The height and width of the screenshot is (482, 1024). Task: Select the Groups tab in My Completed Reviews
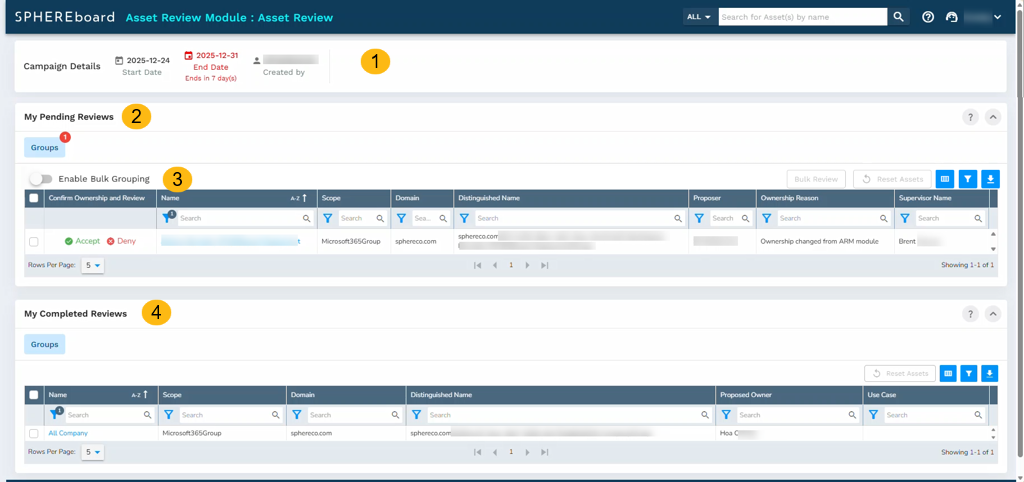click(45, 344)
